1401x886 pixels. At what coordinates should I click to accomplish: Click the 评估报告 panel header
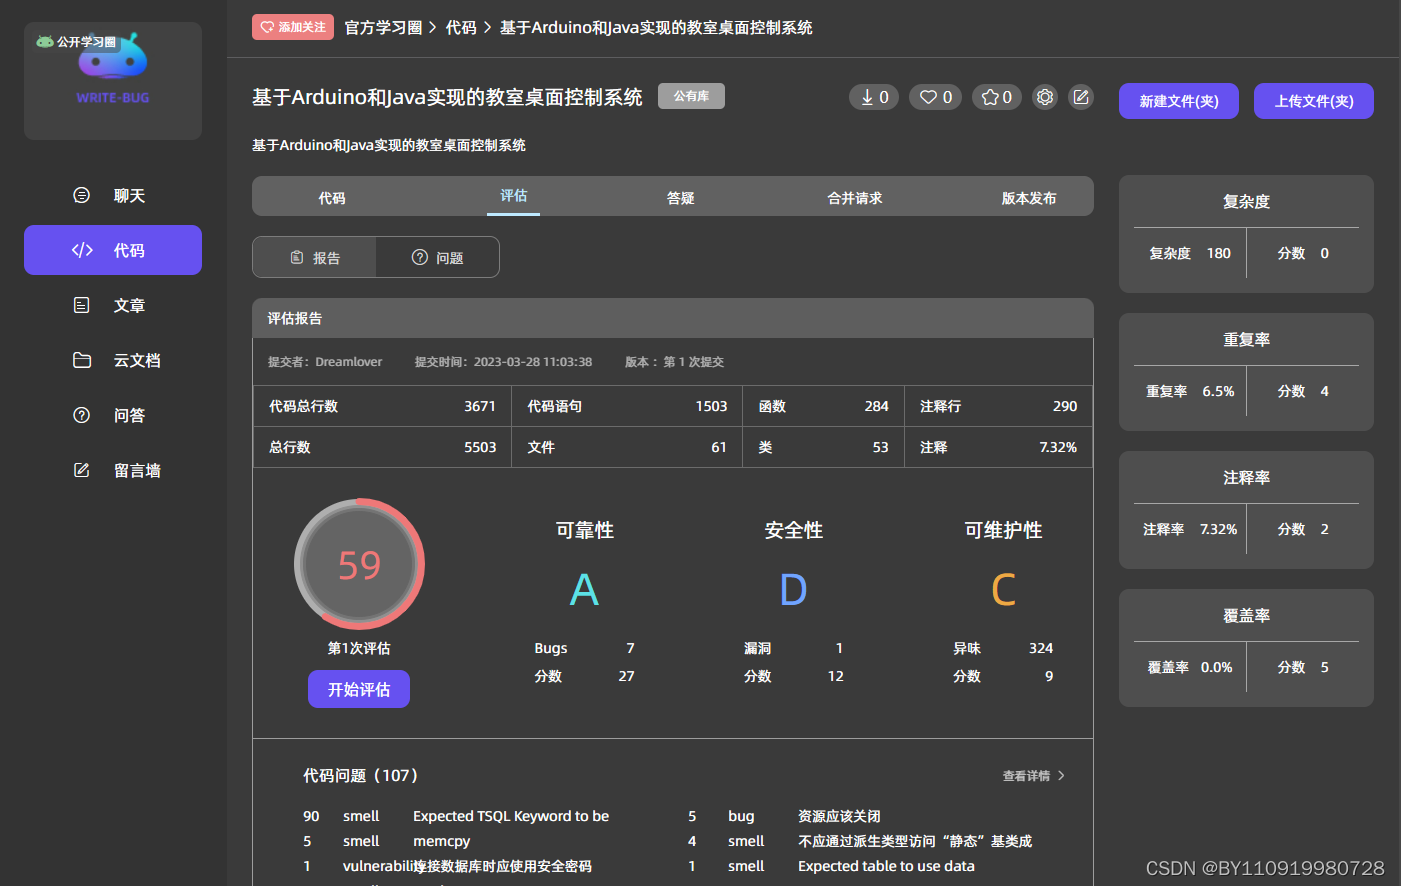pos(673,318)
